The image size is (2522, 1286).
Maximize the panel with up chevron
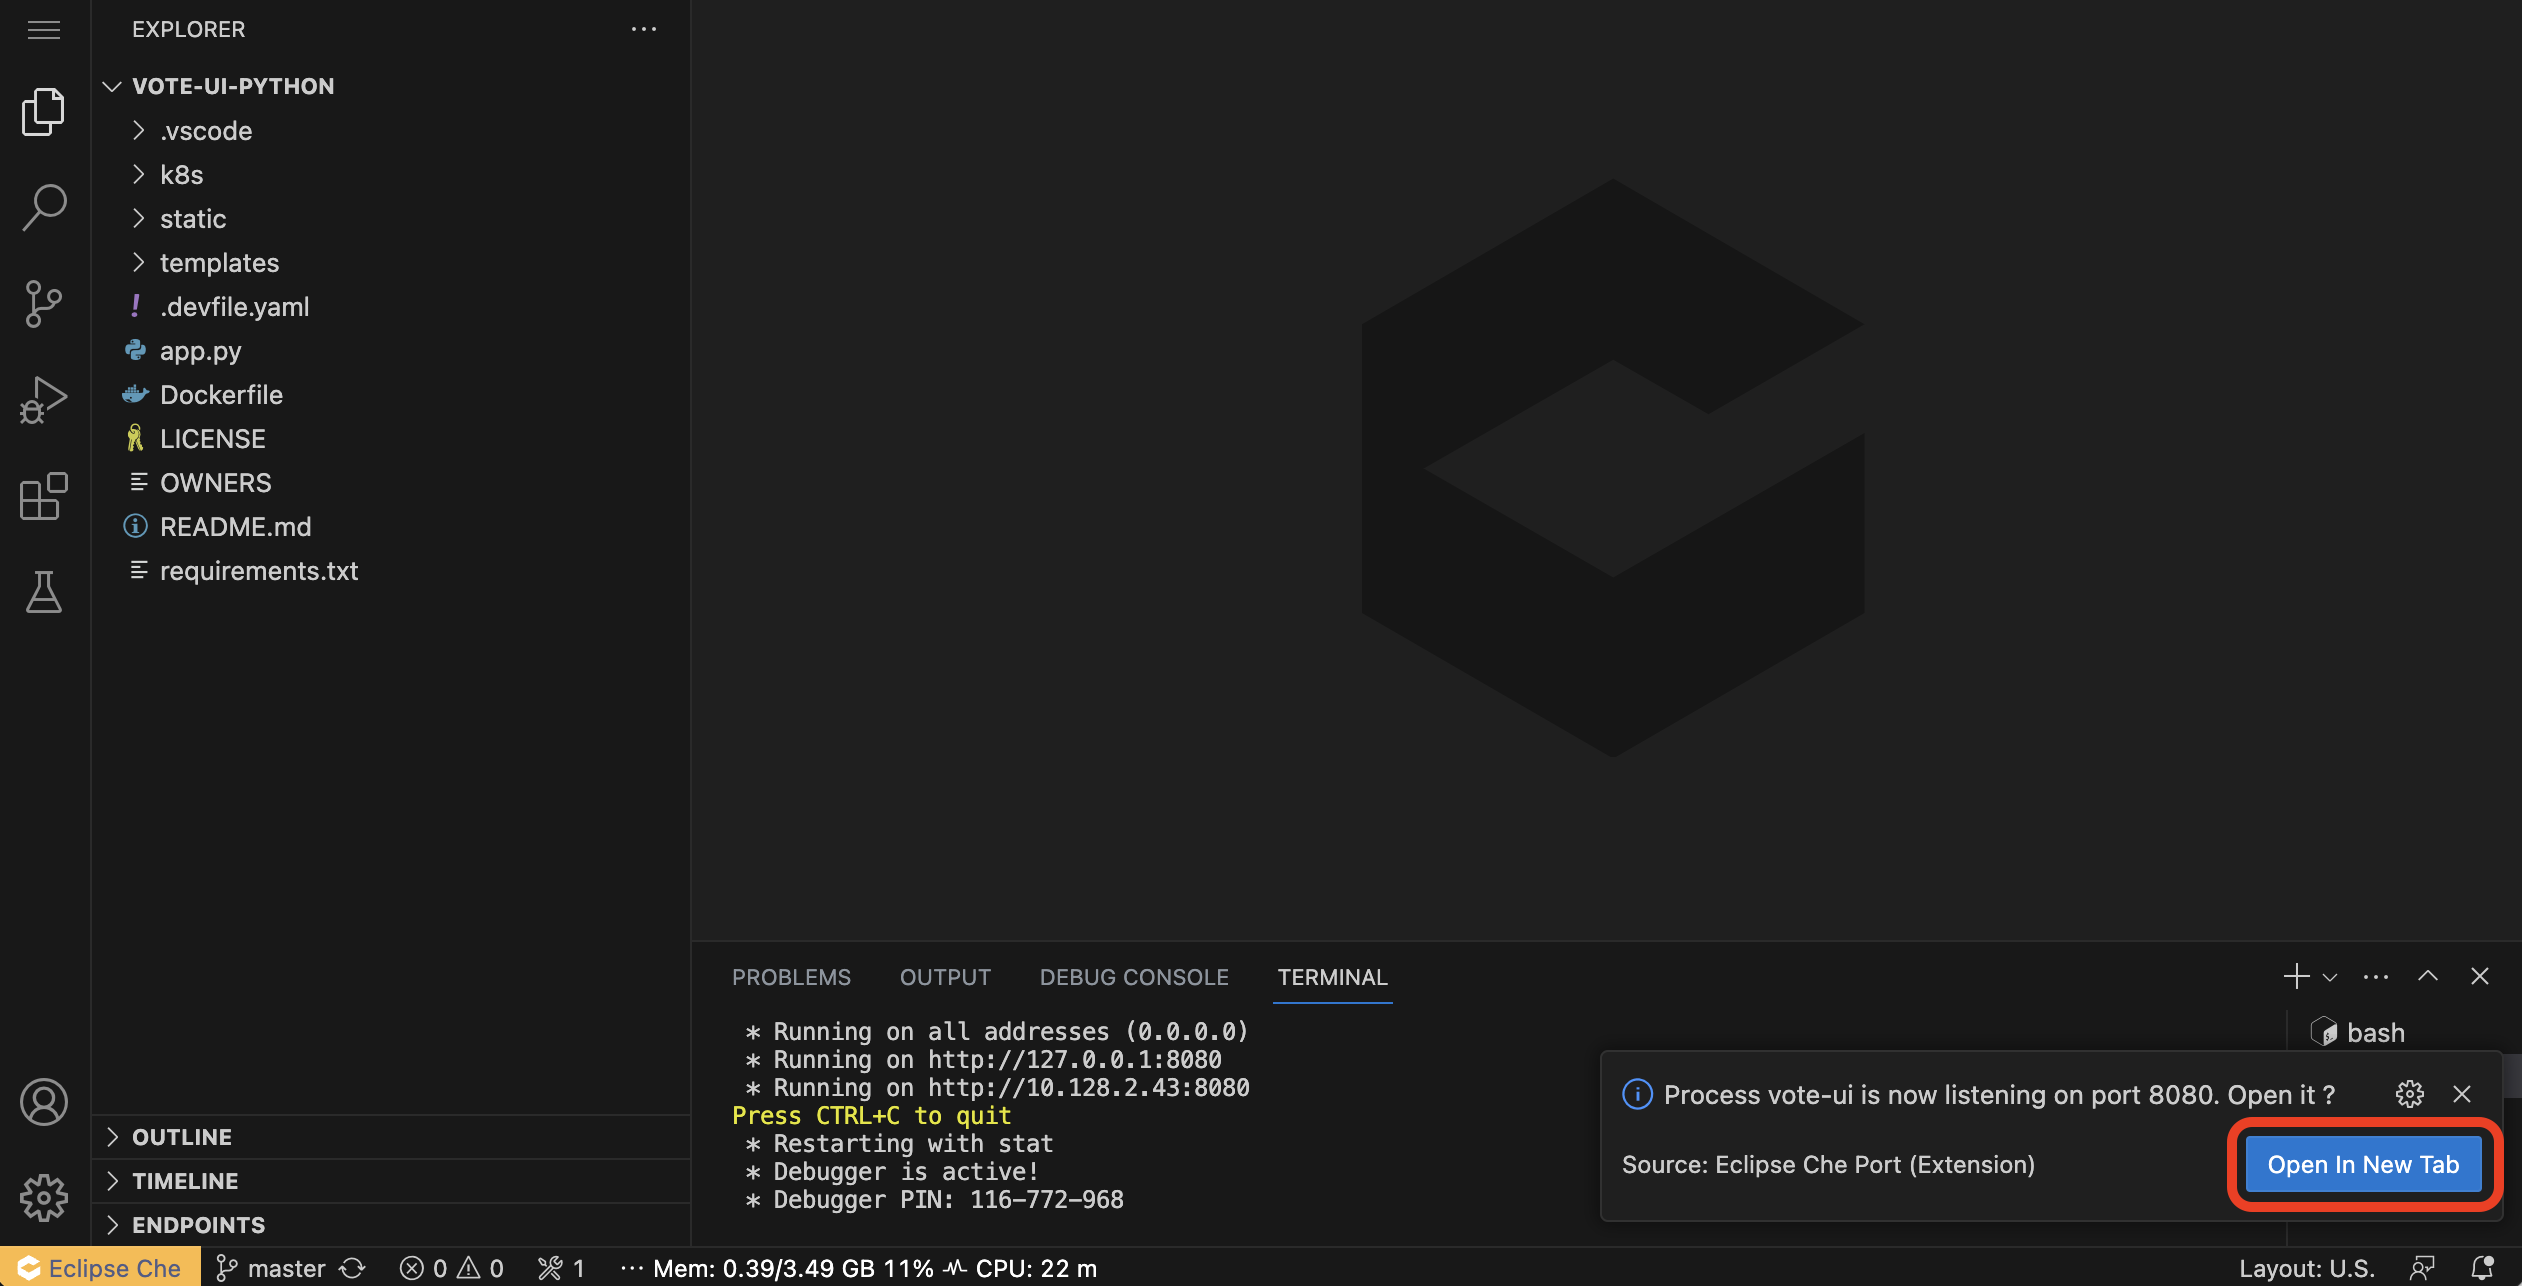click(x=2428, y=976)
